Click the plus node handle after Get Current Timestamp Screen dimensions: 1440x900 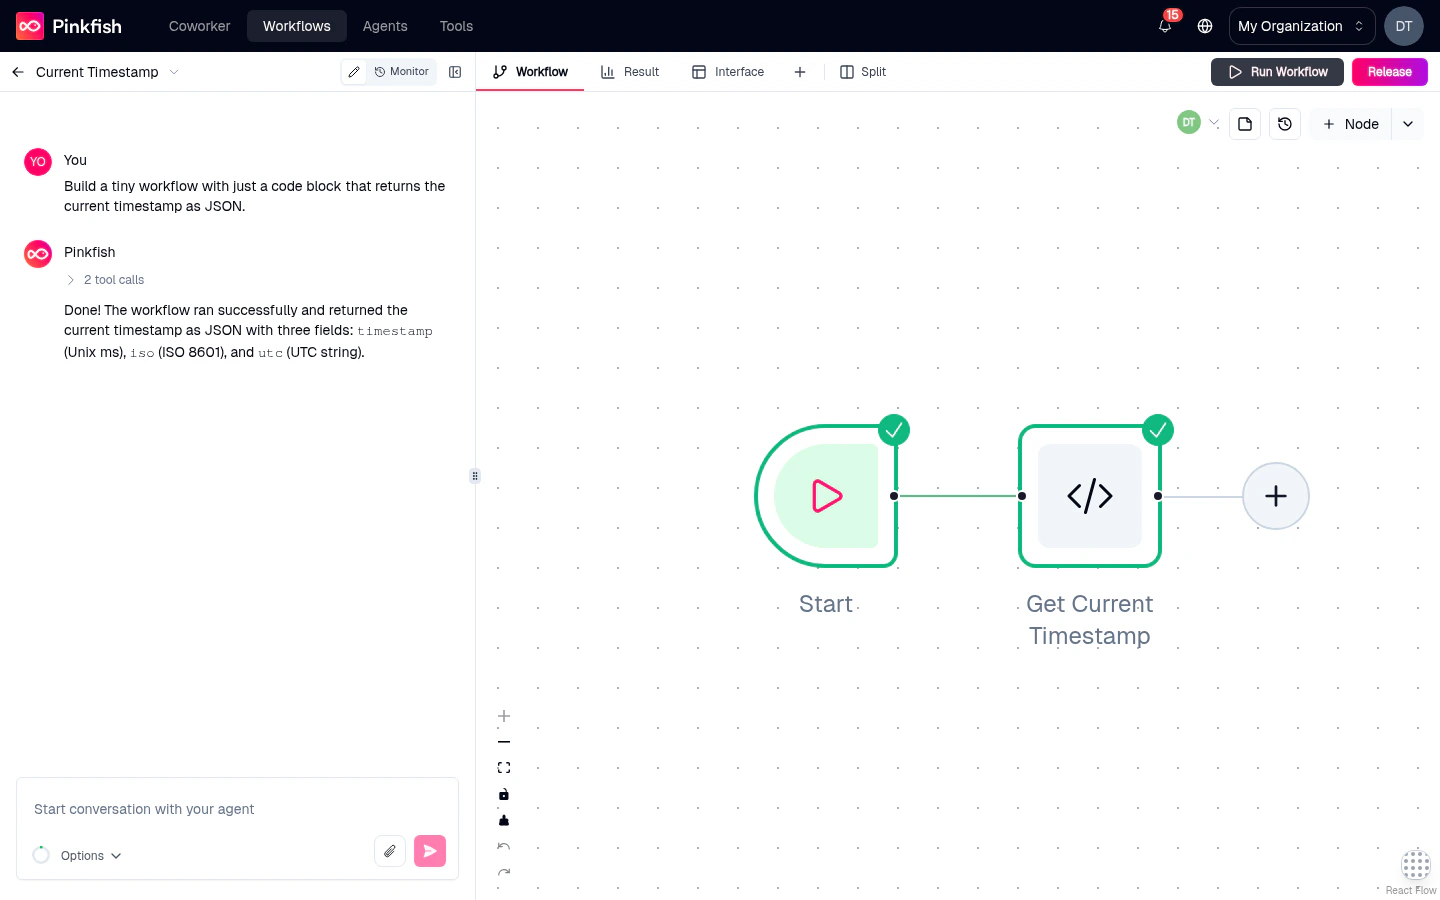pos(1276,496)
